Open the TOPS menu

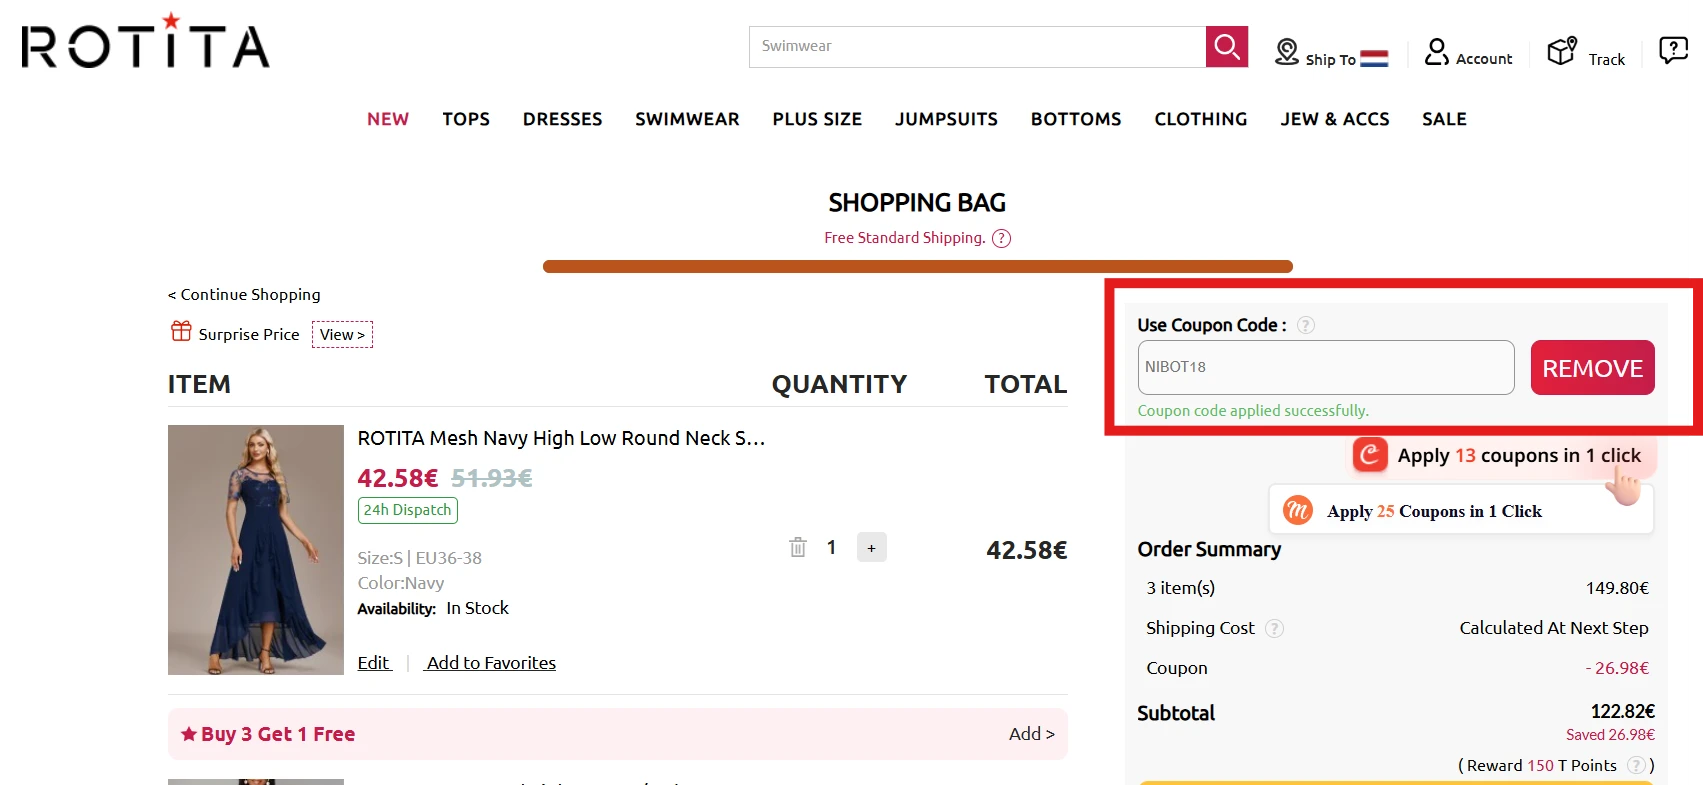[466, 119]
